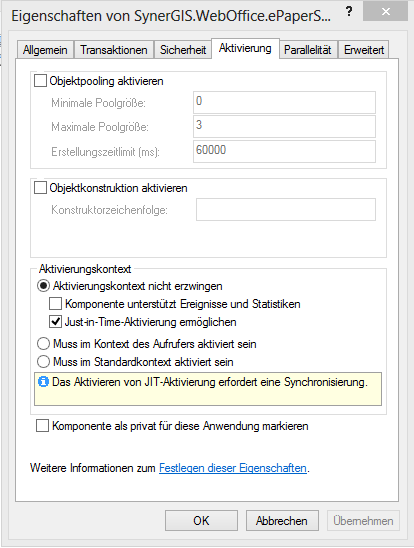This screenshot has height=548, width=414.
Task: Tick Komponente unterstützt Ereignisse und Statistiken
Action: click(x=56, y=304)
